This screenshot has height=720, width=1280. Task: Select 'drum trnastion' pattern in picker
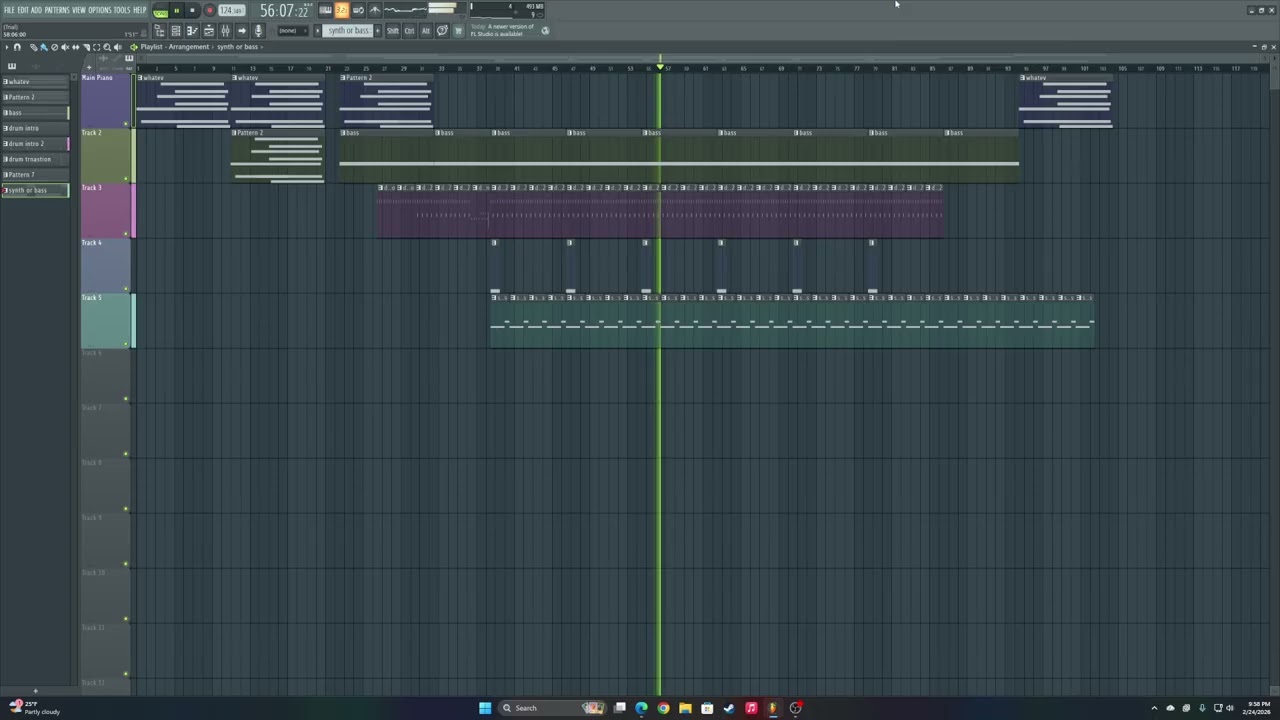tap(35, 159)
